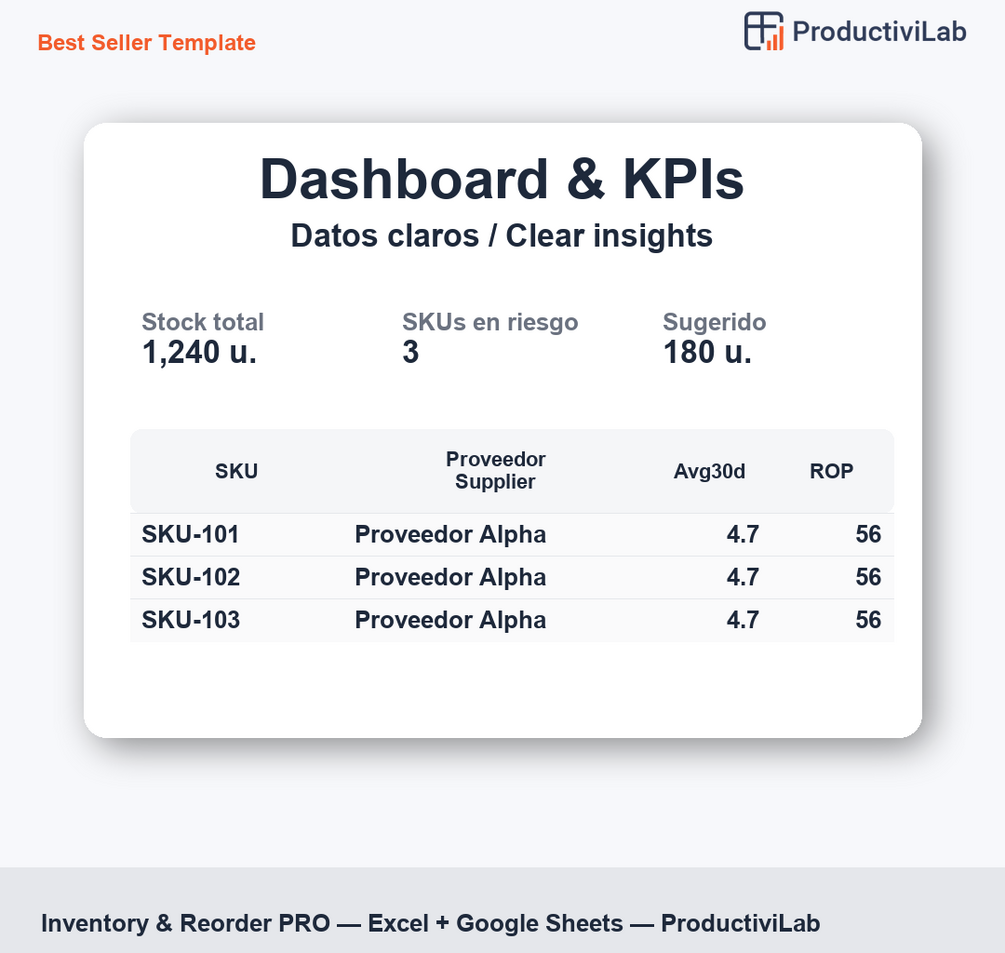The height and width of the screenshot is (953, 1005).
Task: Select the SKUs en riesgo KPI label
Action: (490, 322)
